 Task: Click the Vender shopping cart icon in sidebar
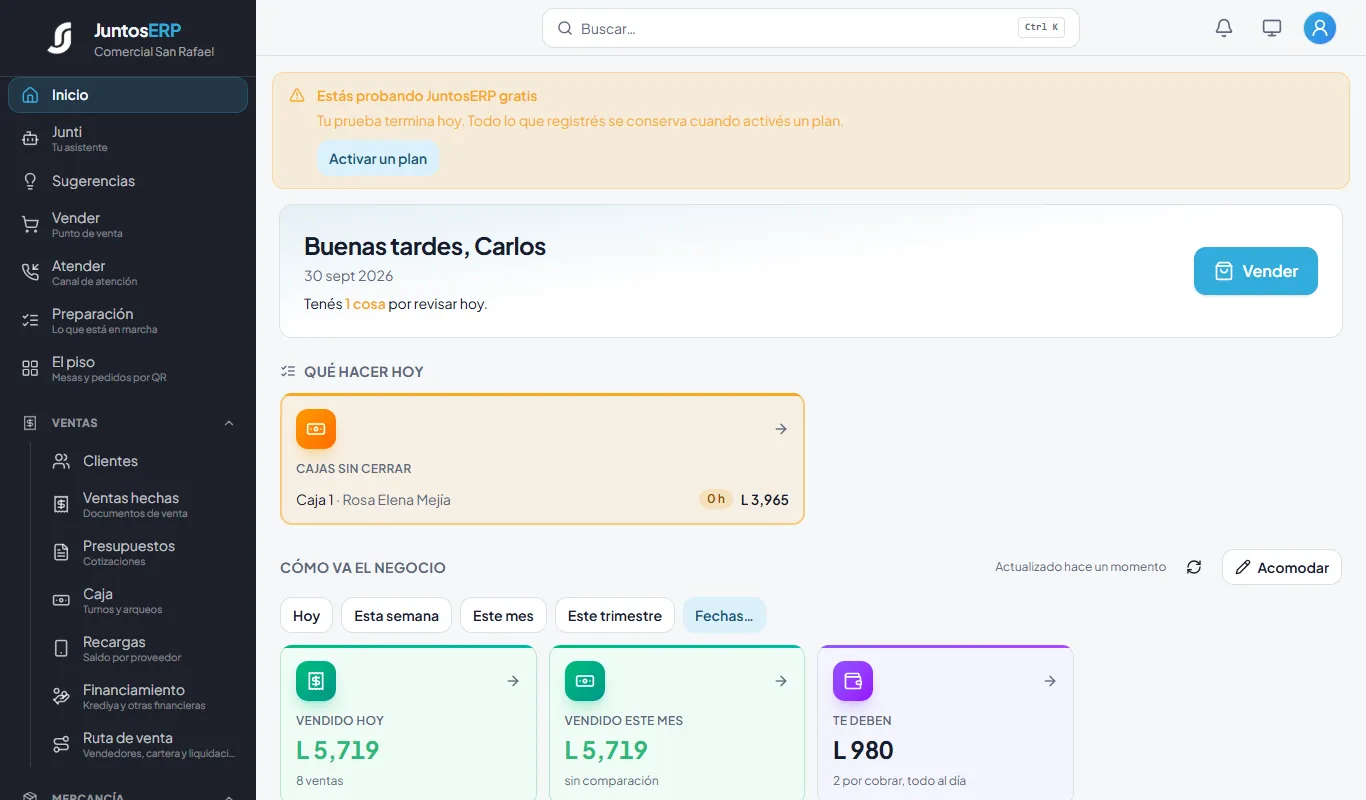[30, 224]
